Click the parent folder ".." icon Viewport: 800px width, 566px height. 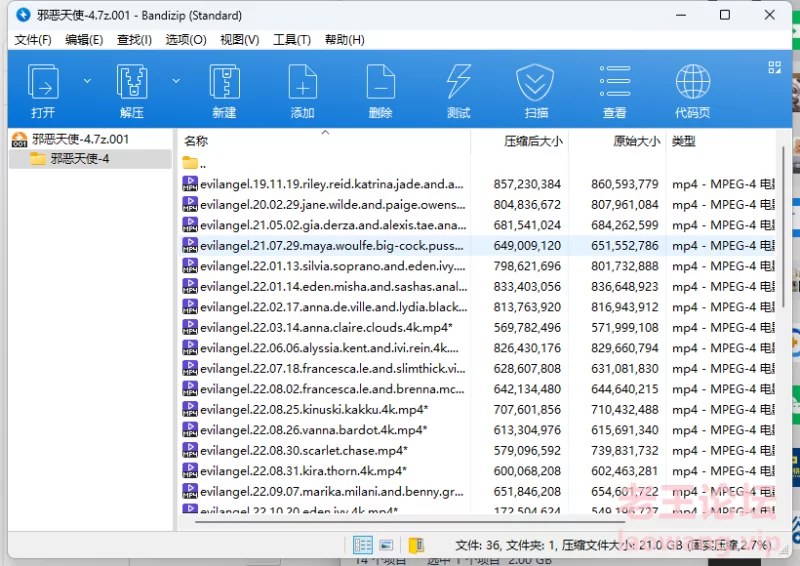(190, 163)
